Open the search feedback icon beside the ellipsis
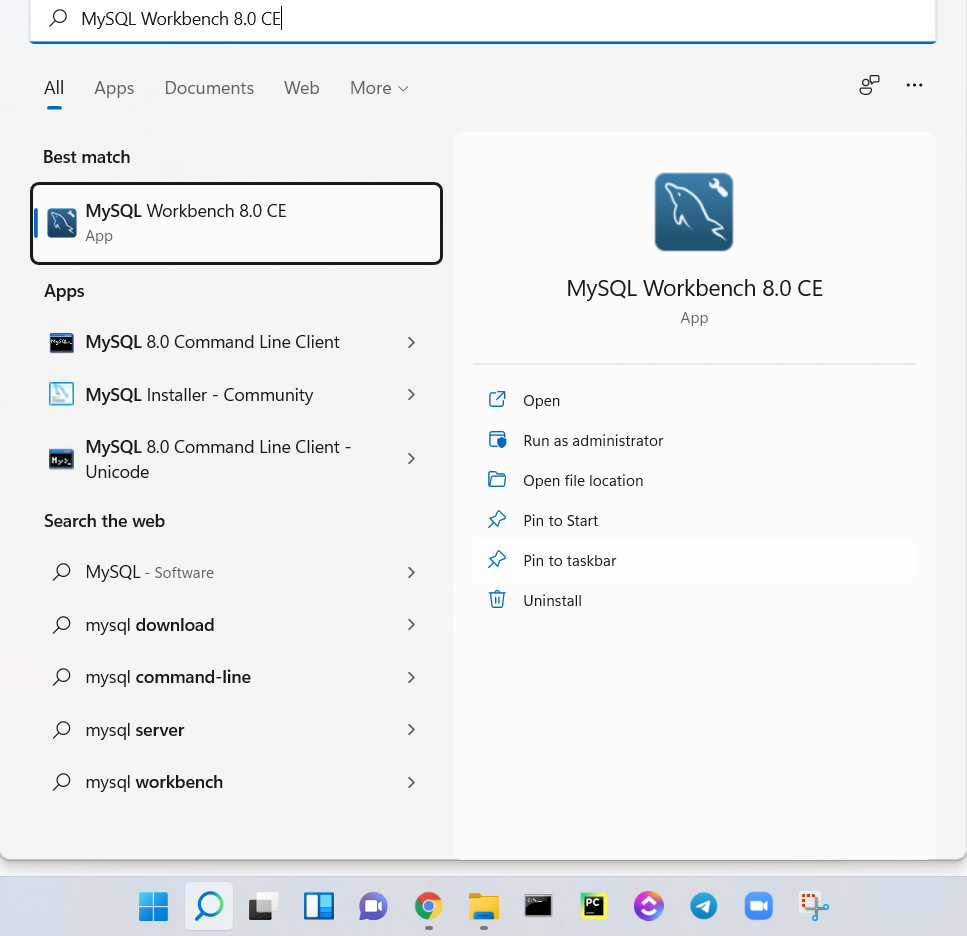This screenshot has width=967, height=936. coord(869,86)
